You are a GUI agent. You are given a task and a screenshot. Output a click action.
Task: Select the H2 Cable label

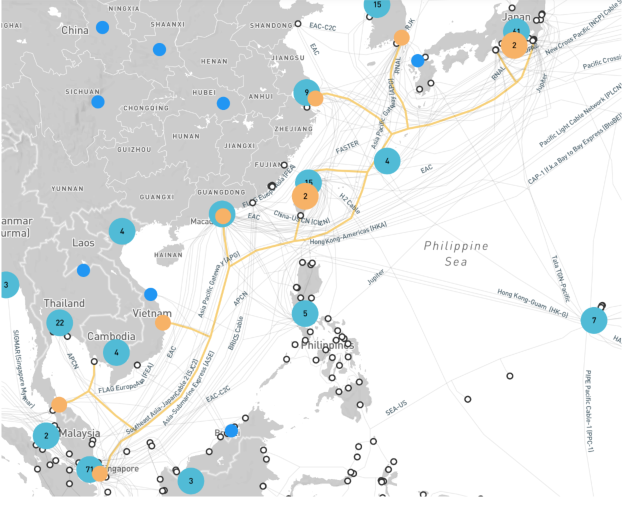(350, 203)
